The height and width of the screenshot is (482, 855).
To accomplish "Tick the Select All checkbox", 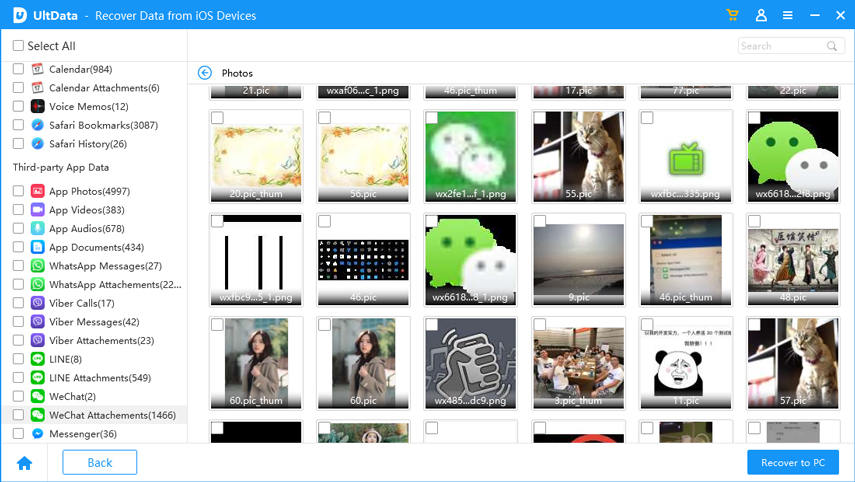I will [x=18, y=45].
